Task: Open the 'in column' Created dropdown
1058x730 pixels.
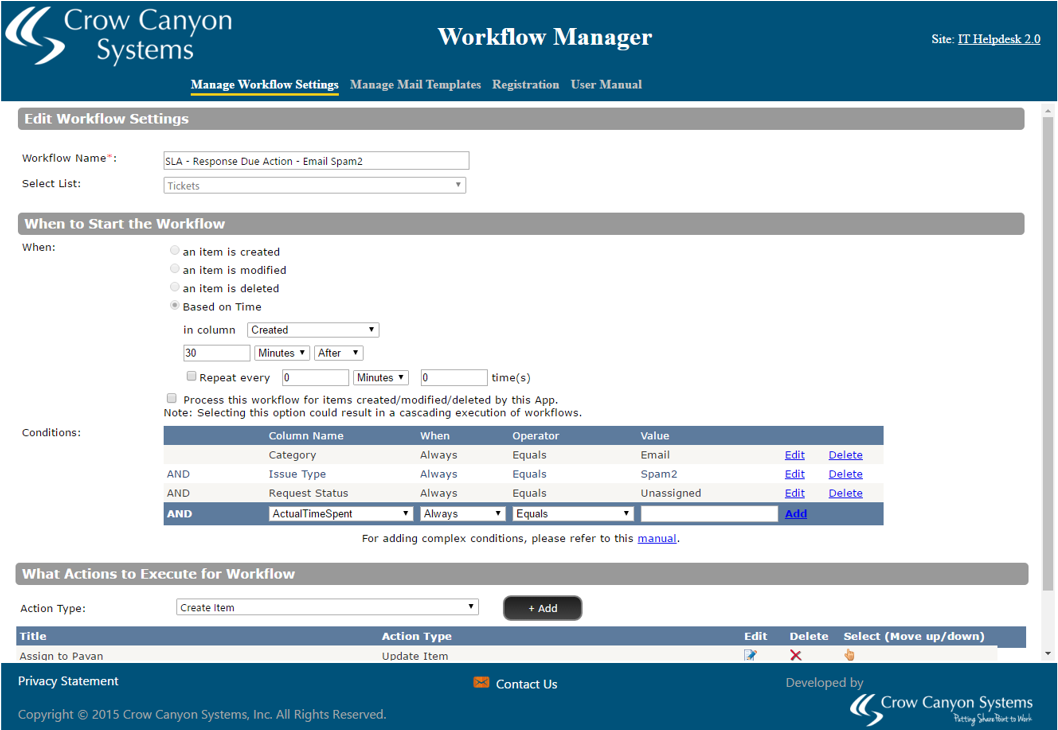Action: [313, 329]
